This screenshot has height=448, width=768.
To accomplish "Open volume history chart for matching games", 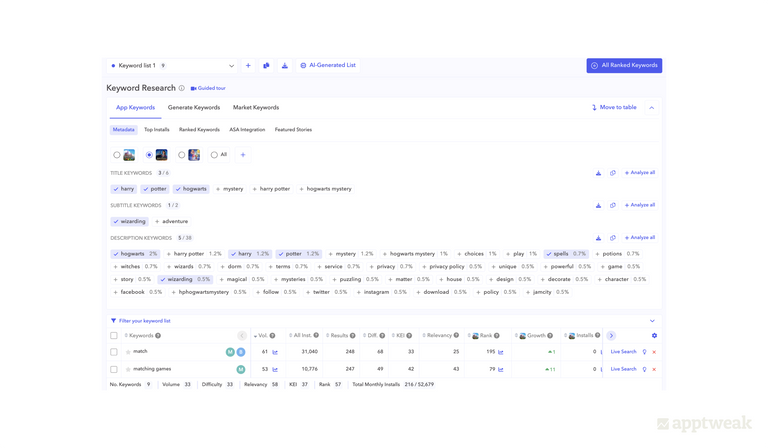I will 275,370.
